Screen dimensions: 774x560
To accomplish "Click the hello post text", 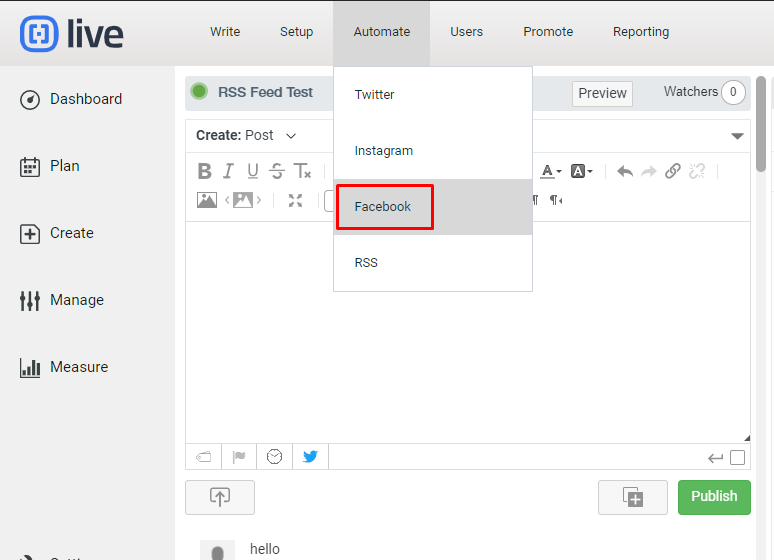I will pos(265,549).
